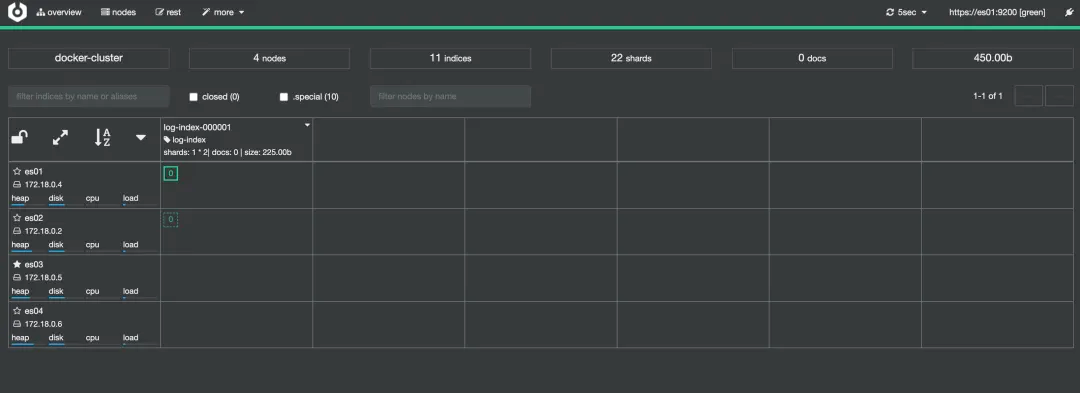This screenshot has width=1080, height=393.
Task: Select primary shard 0 on es01
Action: coord(171,173)
